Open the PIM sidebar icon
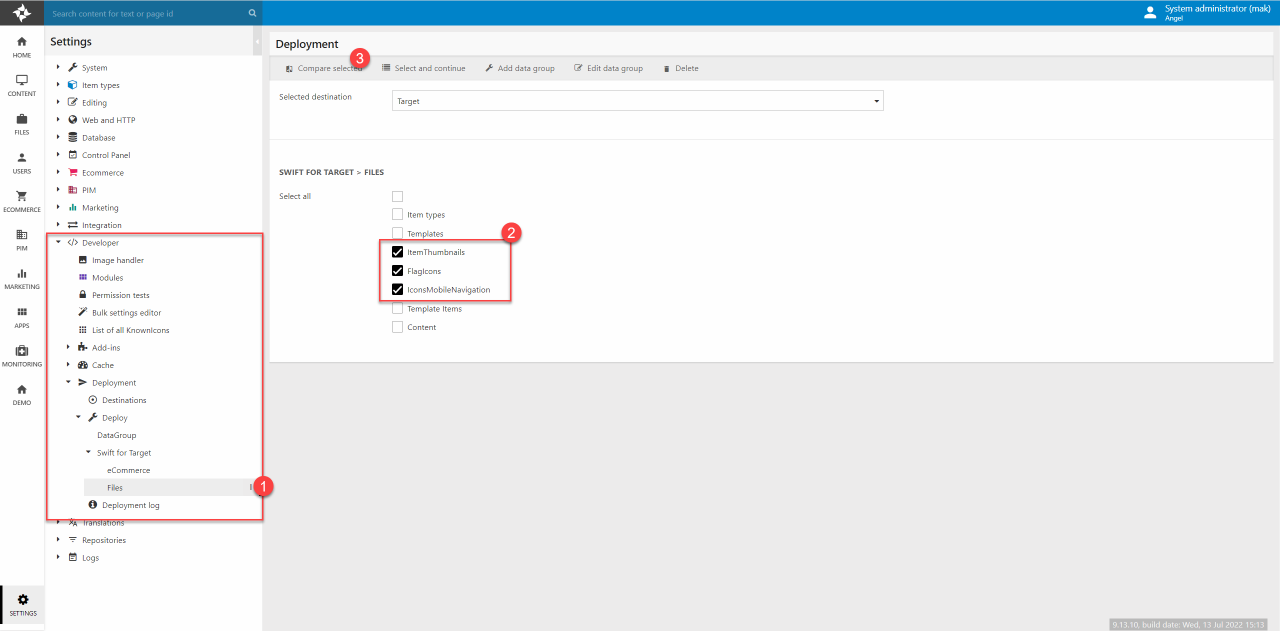The width and height of the screenshot is (1280, 631). 22,240
